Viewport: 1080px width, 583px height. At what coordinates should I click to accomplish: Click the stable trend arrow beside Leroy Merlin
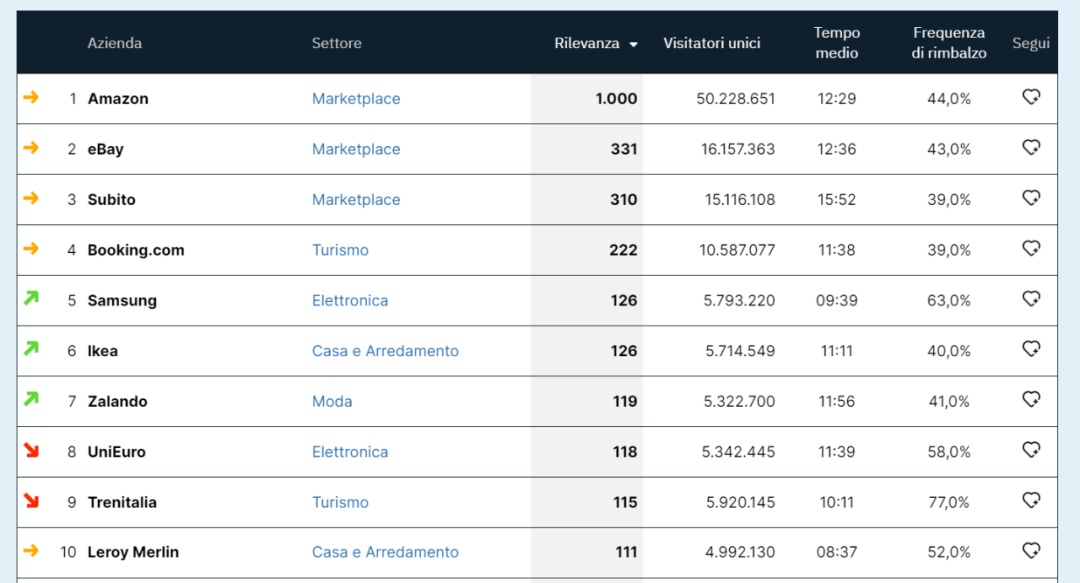[31, 551]
